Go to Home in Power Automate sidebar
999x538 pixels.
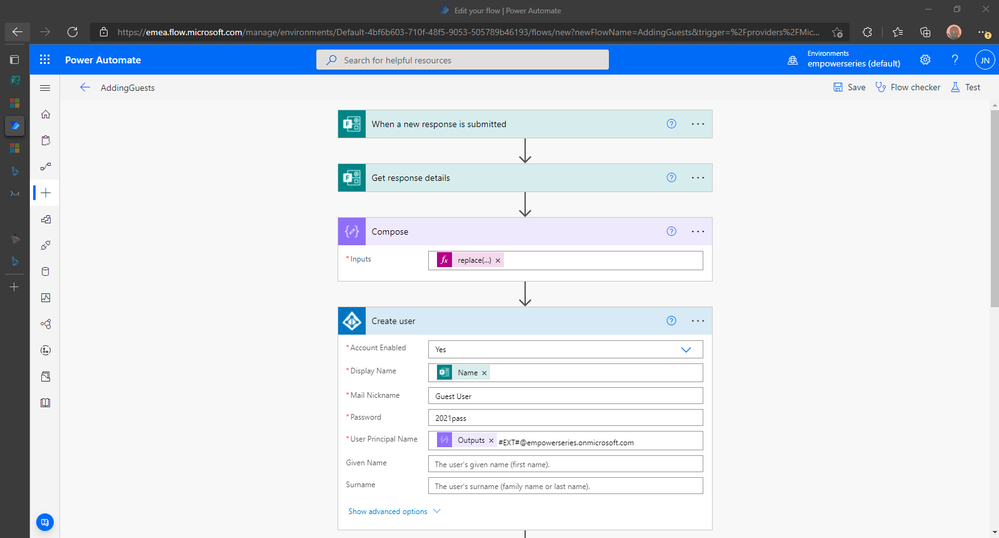(45, 114)
